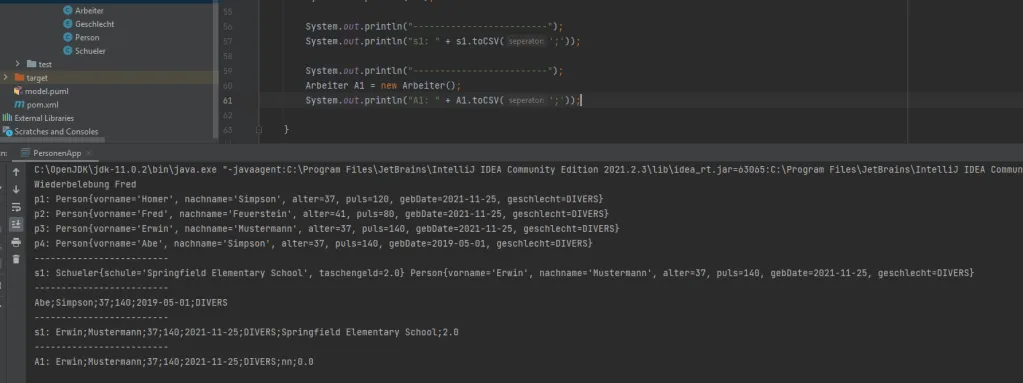Click the Schueler class icon
Screen dimensions: 1023x383
click(x=68, y=51)
